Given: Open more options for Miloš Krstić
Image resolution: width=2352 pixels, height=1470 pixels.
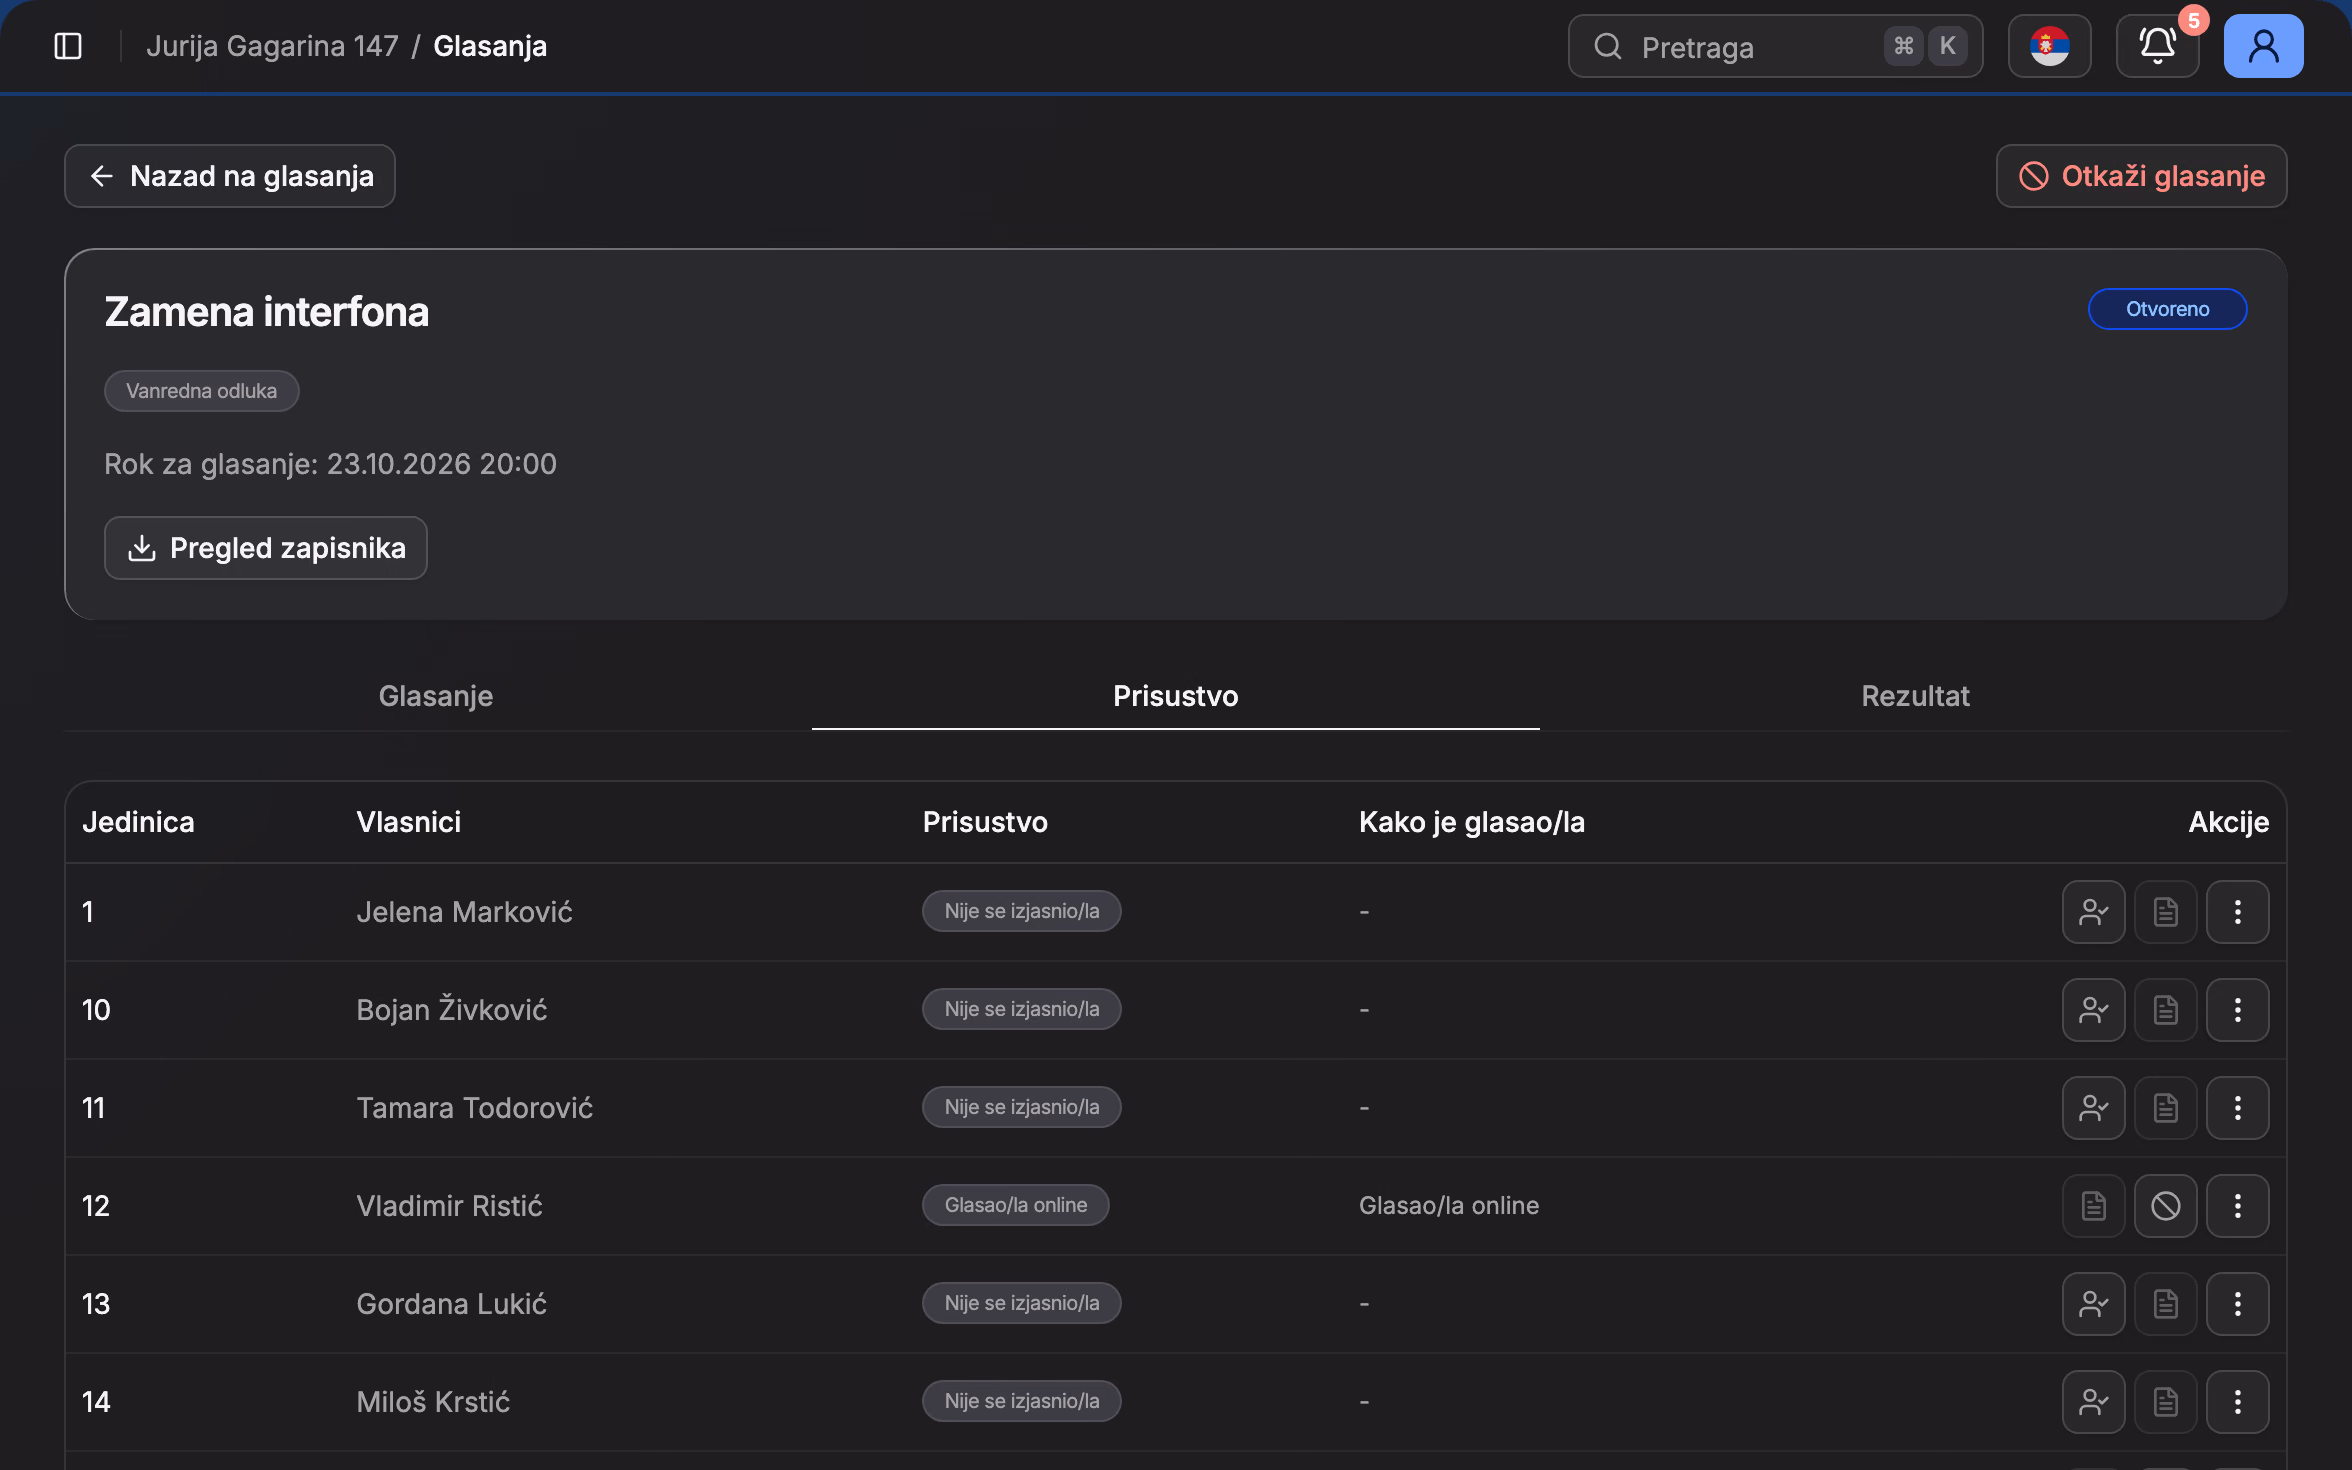Looking at the screenshot, I should pyautogui.click(x=2237, y=1402).
